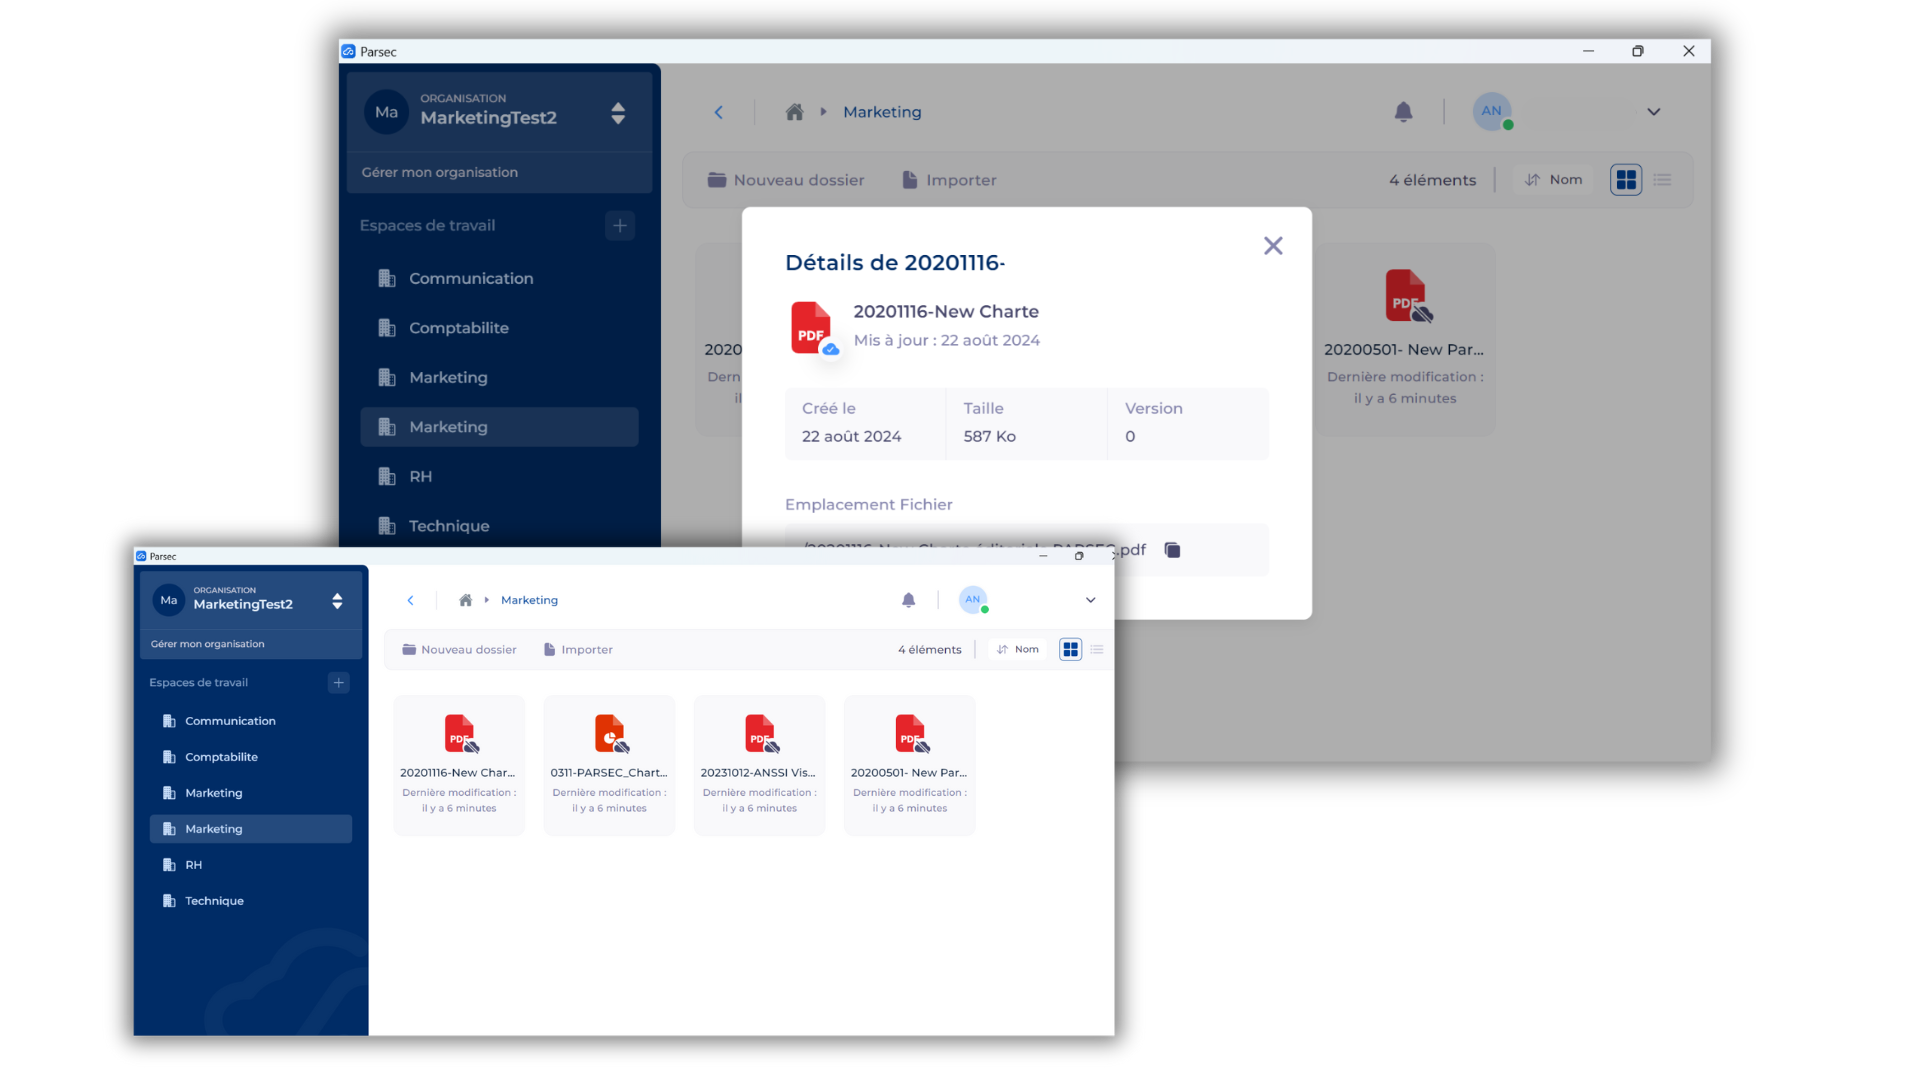Image resolution: width=1920 pixels, height=1080 pixels.
Task: Copy file path icon in details dialog
Action: pyautogui.click(x=1173, y=550)
